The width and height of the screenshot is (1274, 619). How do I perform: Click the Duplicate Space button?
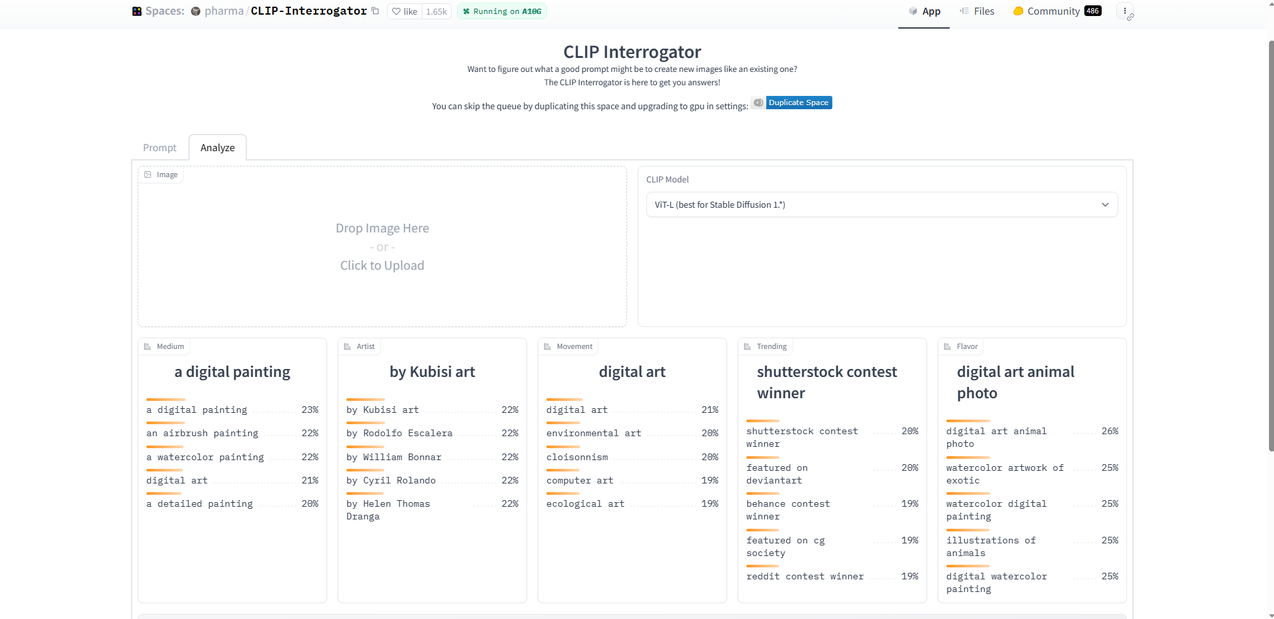pyautogui.click(x=799, y=103)
